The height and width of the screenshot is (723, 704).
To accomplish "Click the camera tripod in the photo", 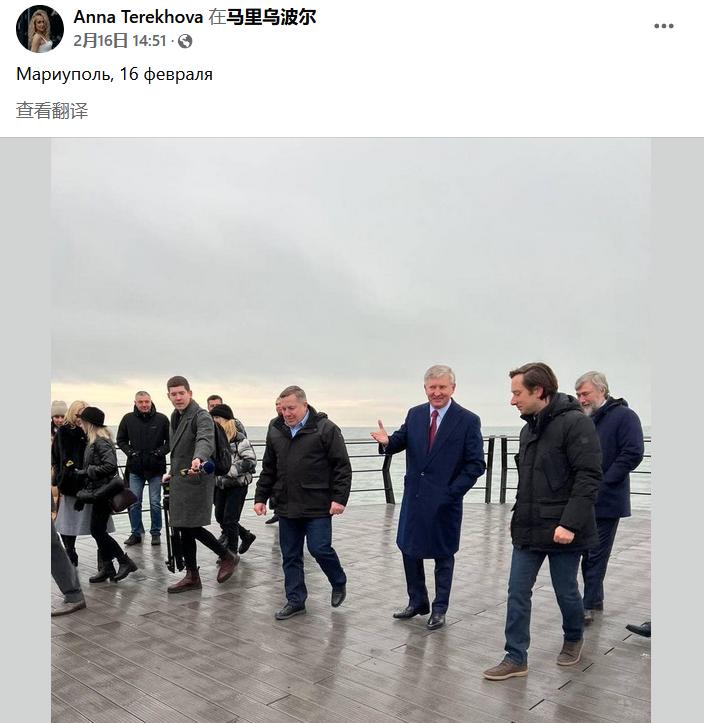I will click(x=173, y=530).
